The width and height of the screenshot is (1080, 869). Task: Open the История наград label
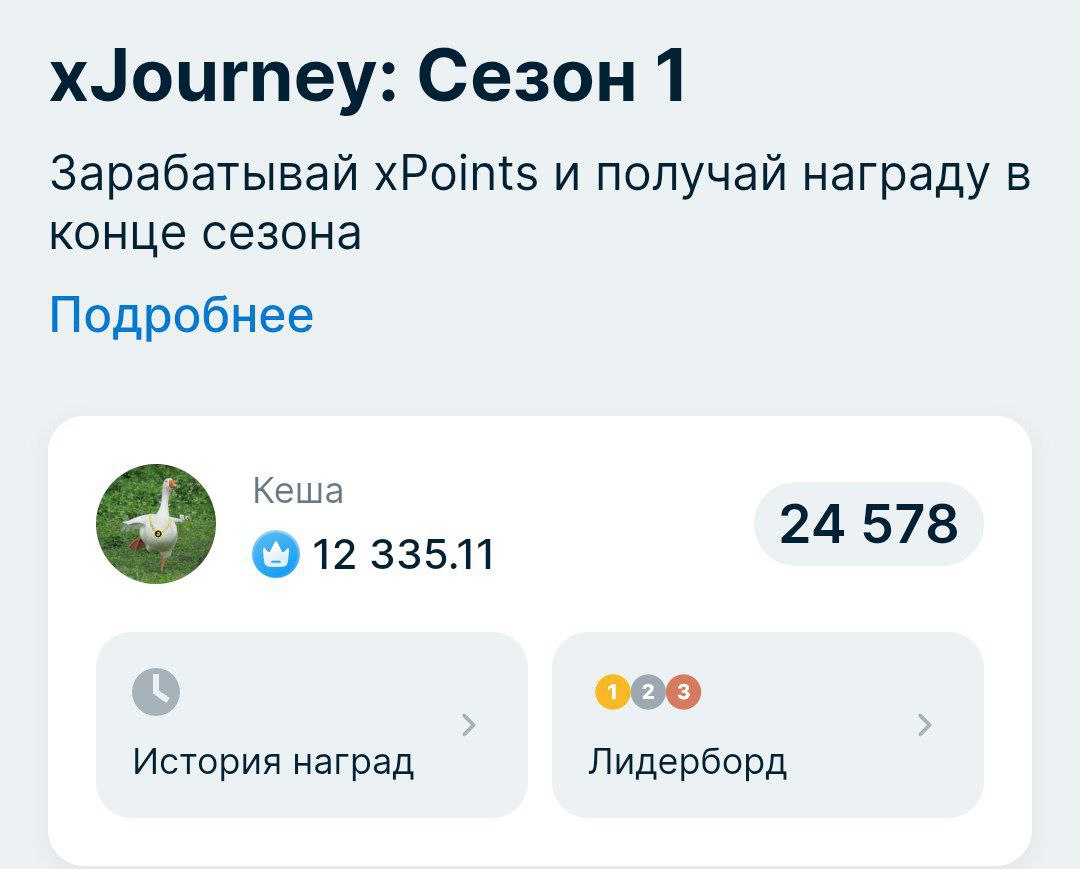[273, 762]
